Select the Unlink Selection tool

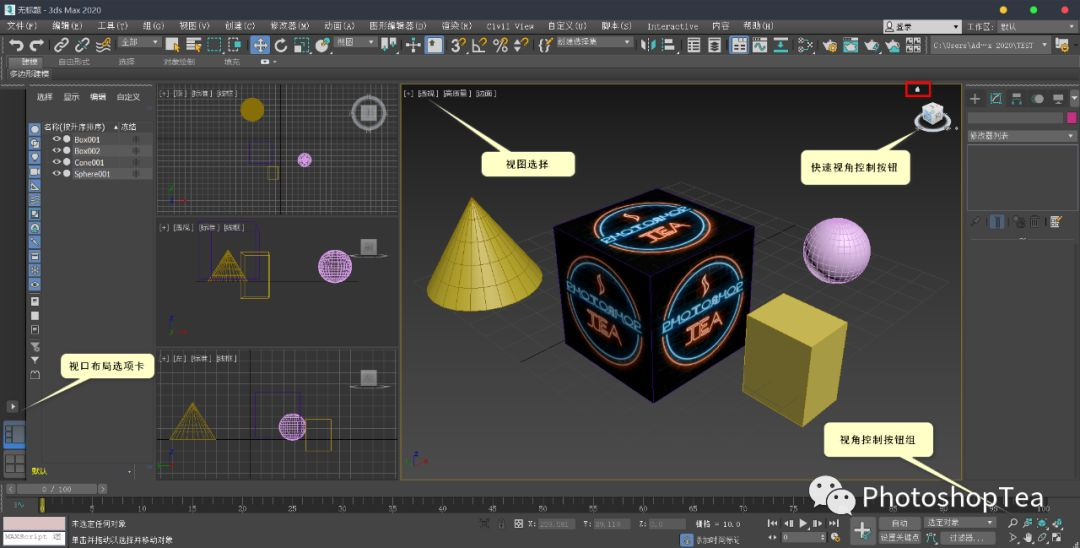click(83, 45)
